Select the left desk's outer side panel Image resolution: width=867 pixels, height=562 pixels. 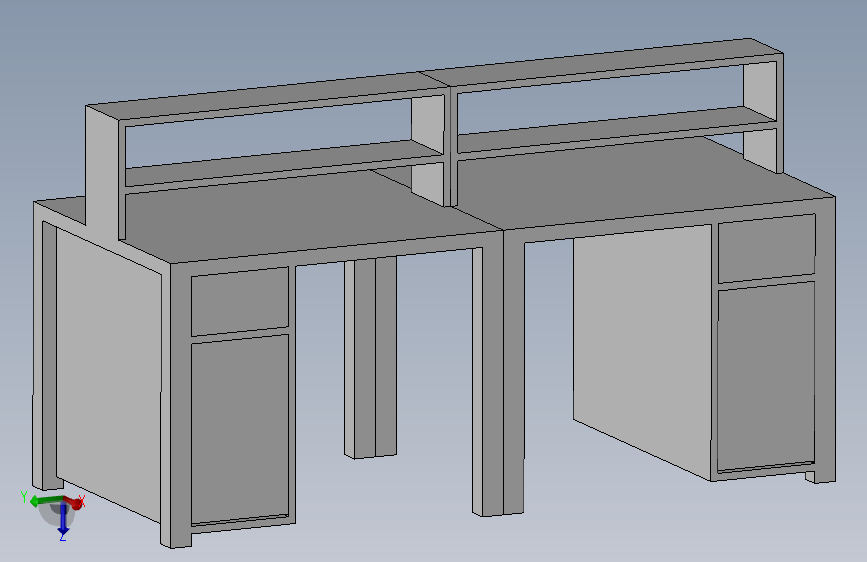[109, 376]
